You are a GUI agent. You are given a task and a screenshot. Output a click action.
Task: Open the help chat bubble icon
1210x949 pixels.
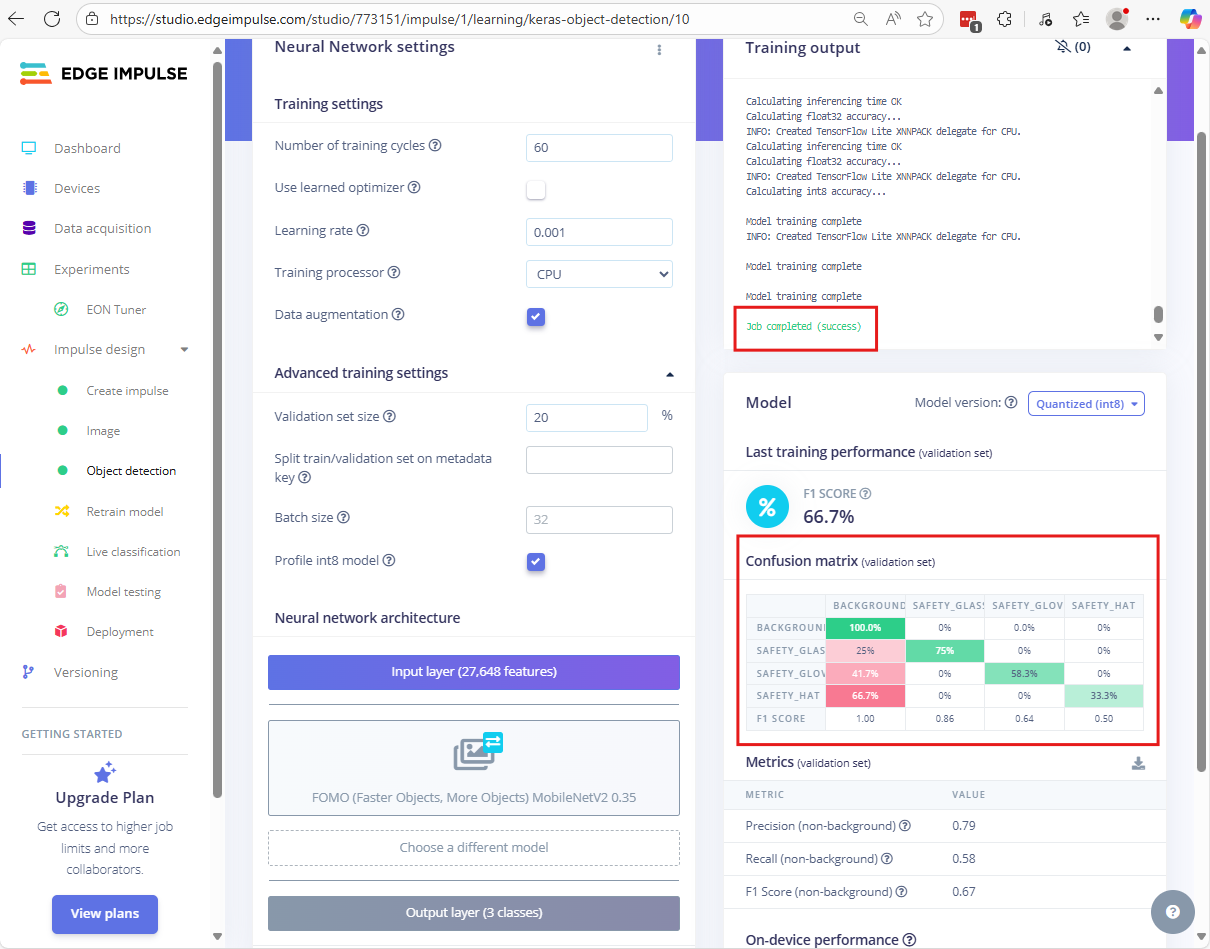[1172, 911]
